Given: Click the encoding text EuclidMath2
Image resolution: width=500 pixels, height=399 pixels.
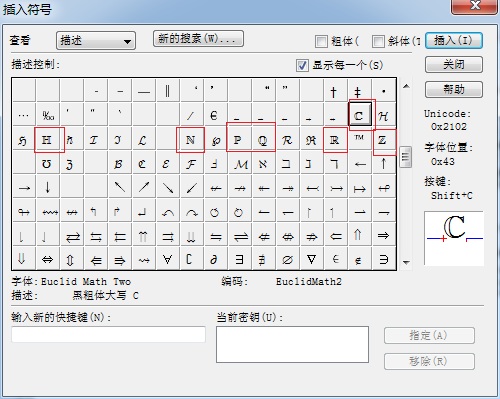Looking at the screenshot, I should 309,282.
